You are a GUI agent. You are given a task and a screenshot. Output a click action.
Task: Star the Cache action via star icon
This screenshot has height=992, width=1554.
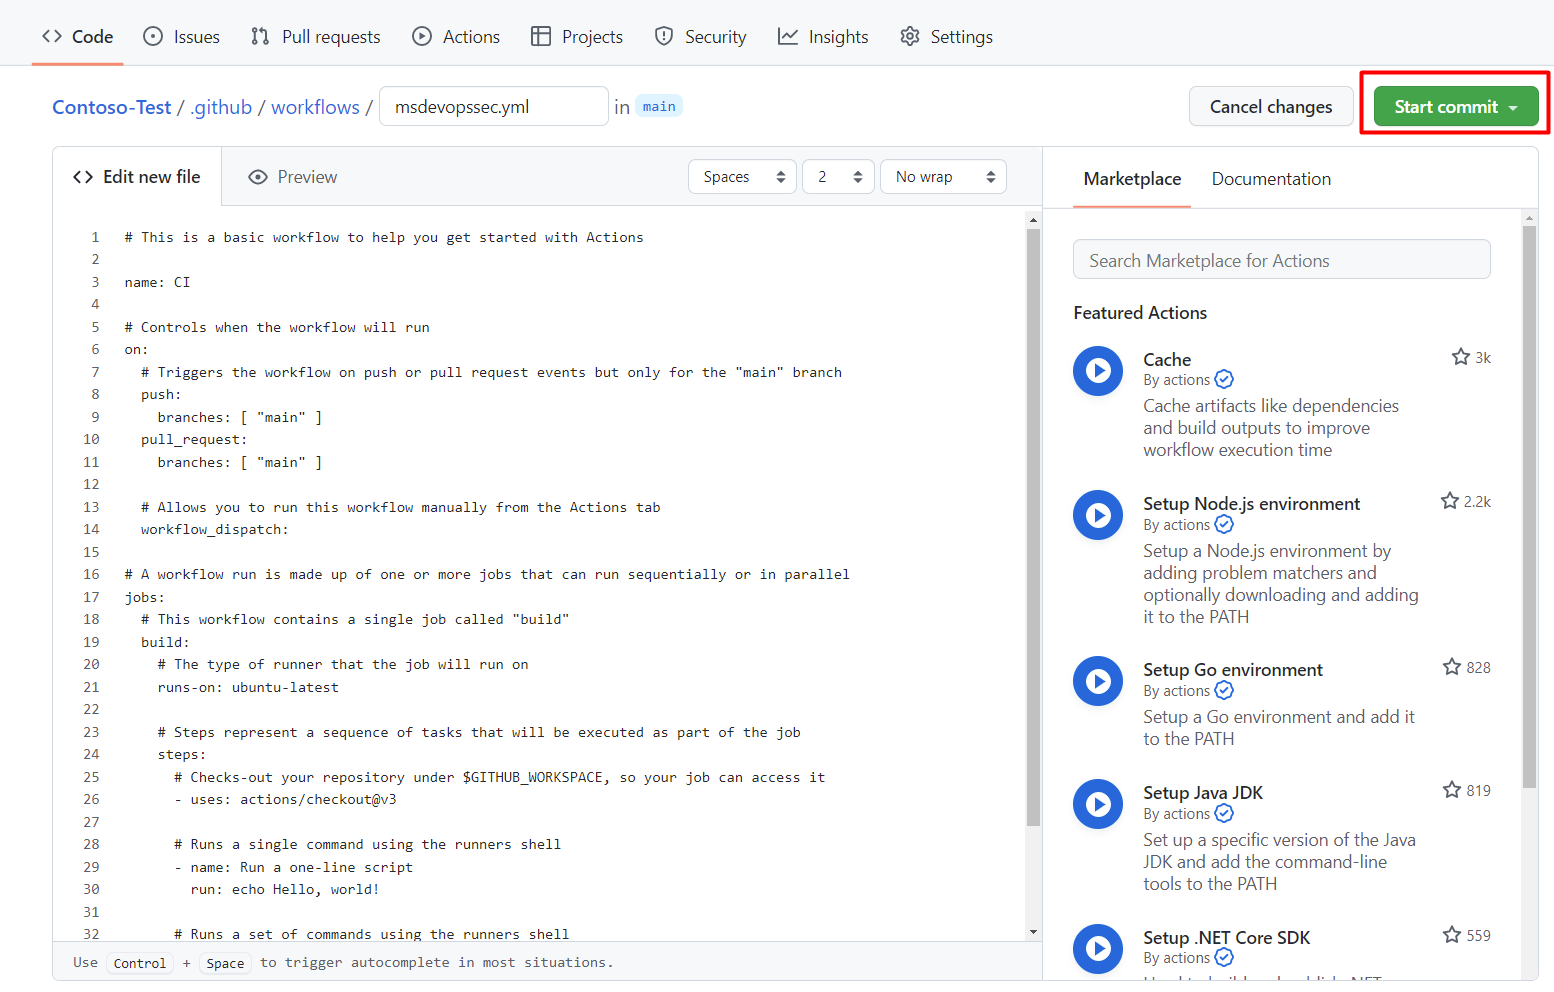tap(1459, 356)
